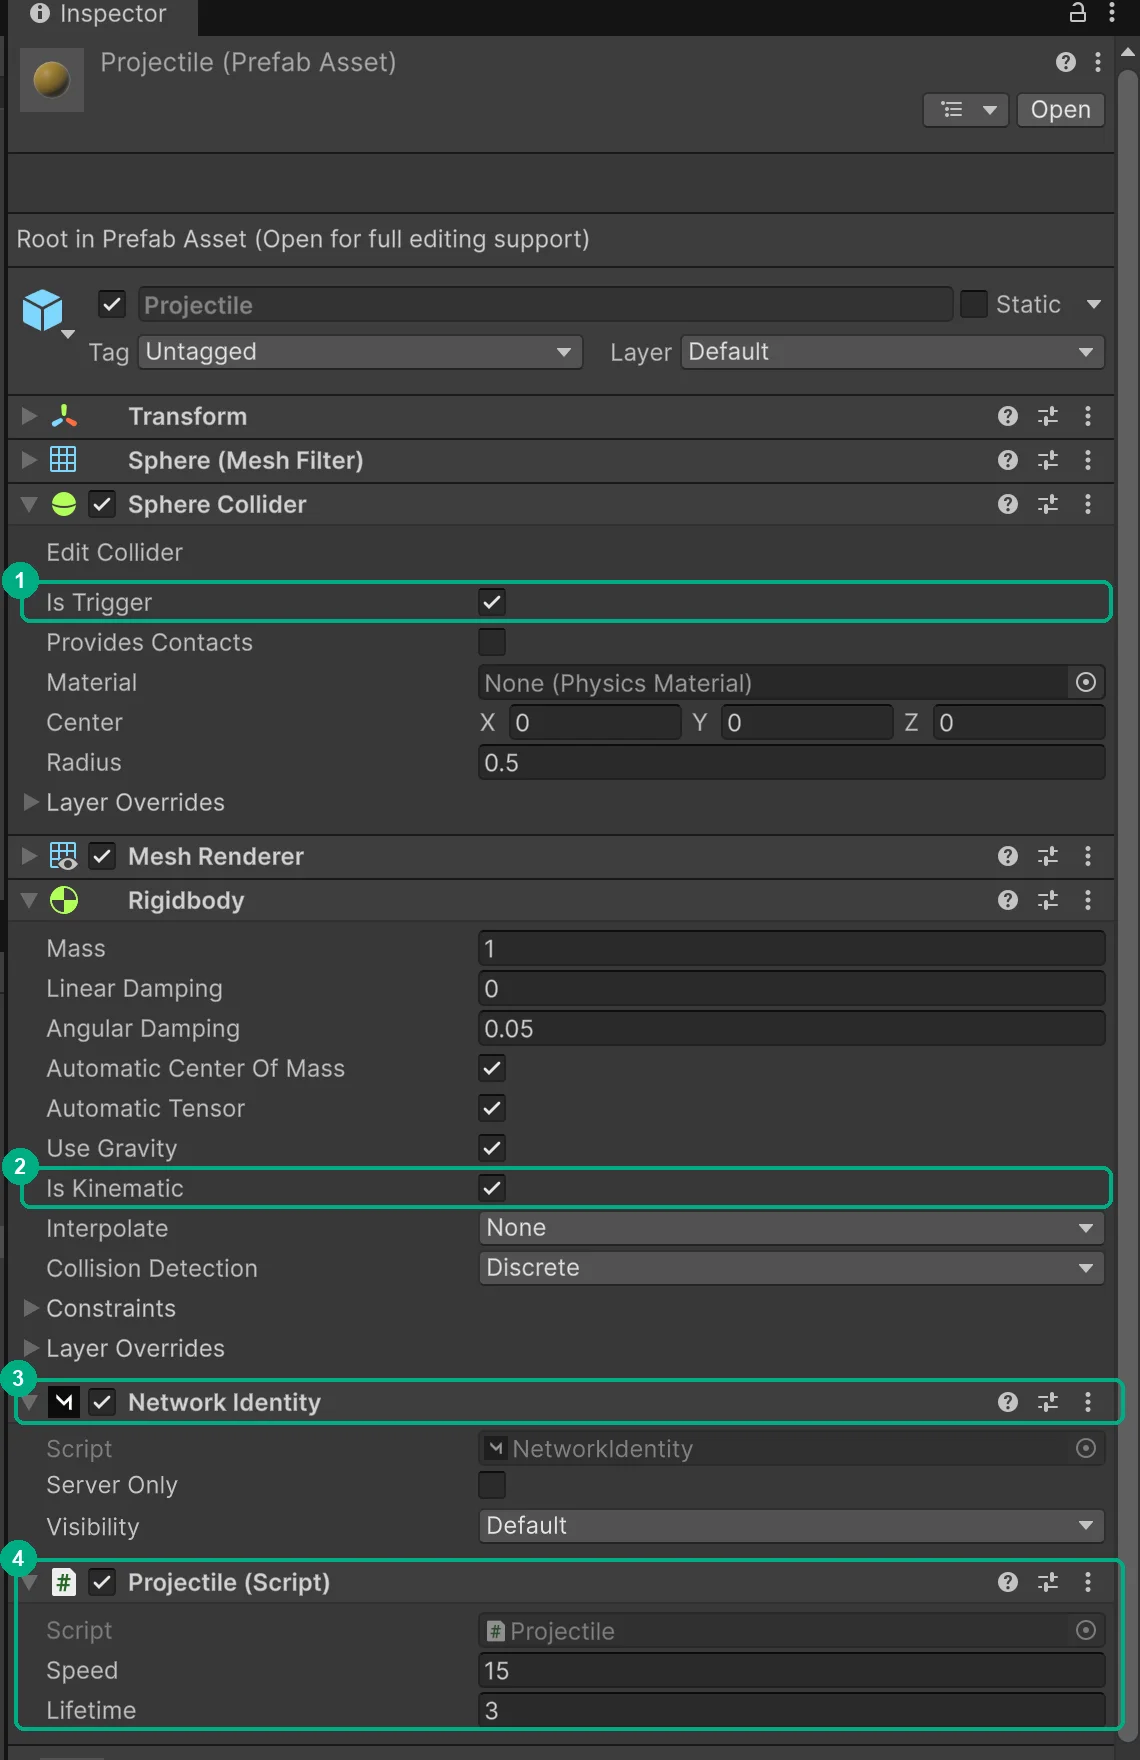Collapse the Sphere Collider component
This screenshot has width=1140, height=1760.
(30, 504)
